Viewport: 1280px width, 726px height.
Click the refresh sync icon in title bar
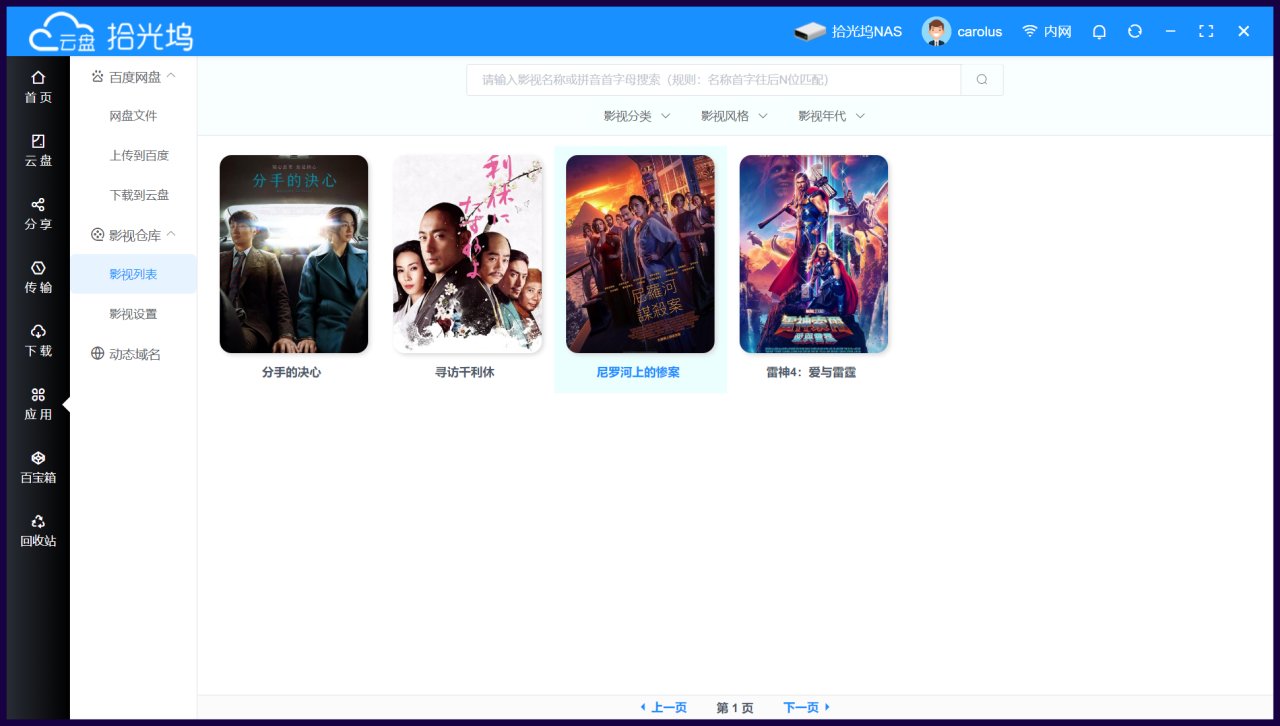(x=1135, y=31)
